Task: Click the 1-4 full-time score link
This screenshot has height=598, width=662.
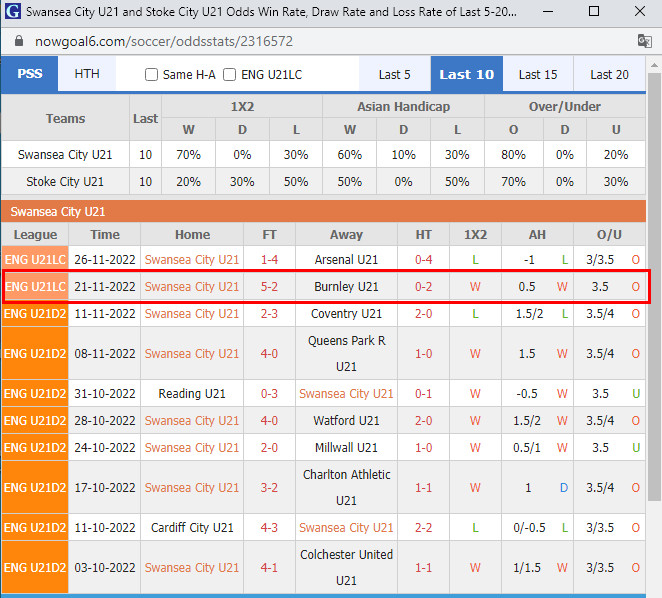Action: point(270,260)
